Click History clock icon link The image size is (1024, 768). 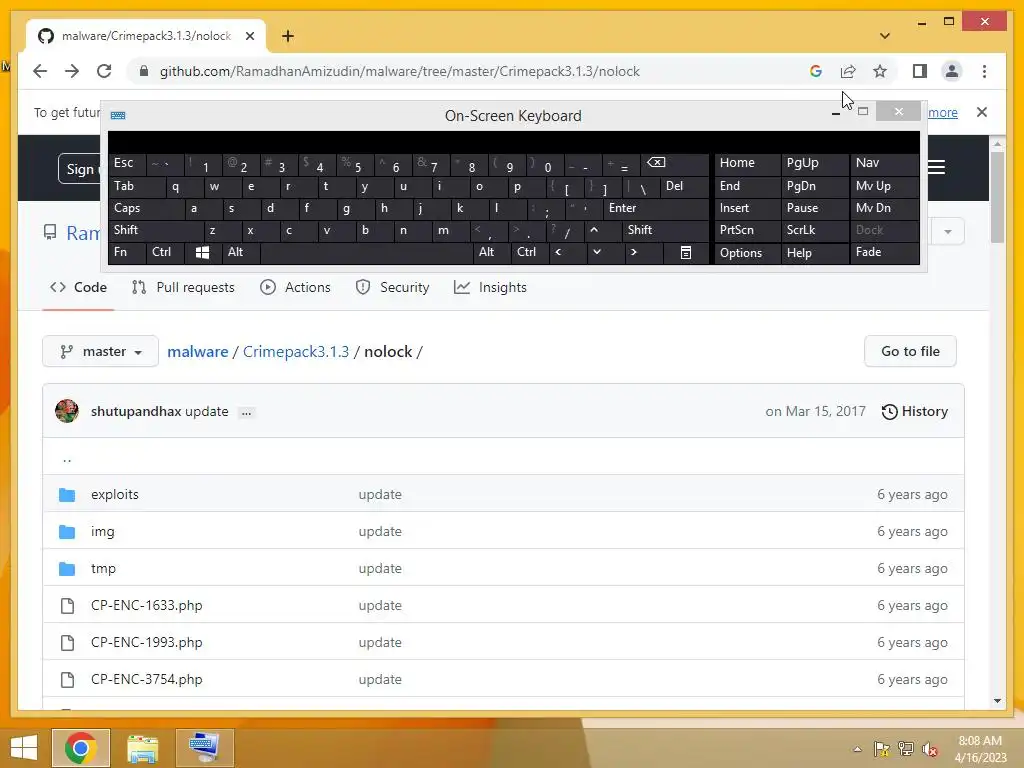914,411
